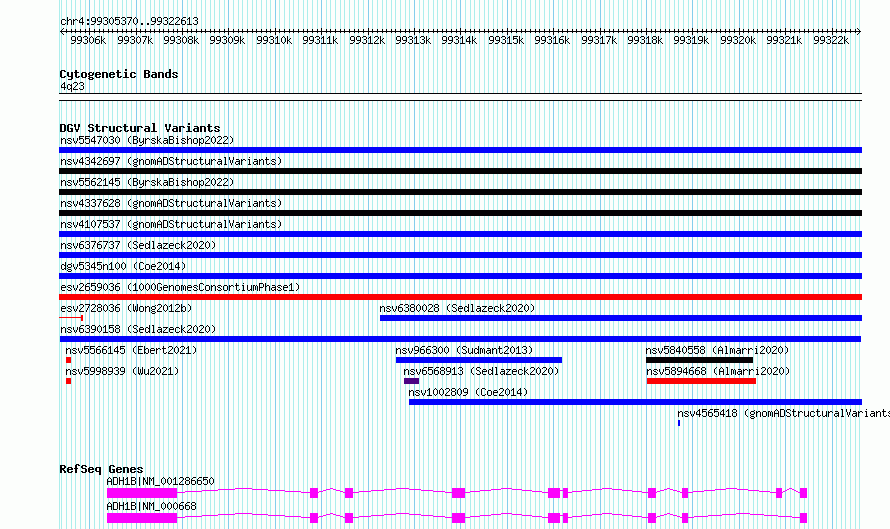The width and height of the screenshot is (890, 529).
Task: Click the blue bar of nsv6380028
Action: click(x=621, y=318)
